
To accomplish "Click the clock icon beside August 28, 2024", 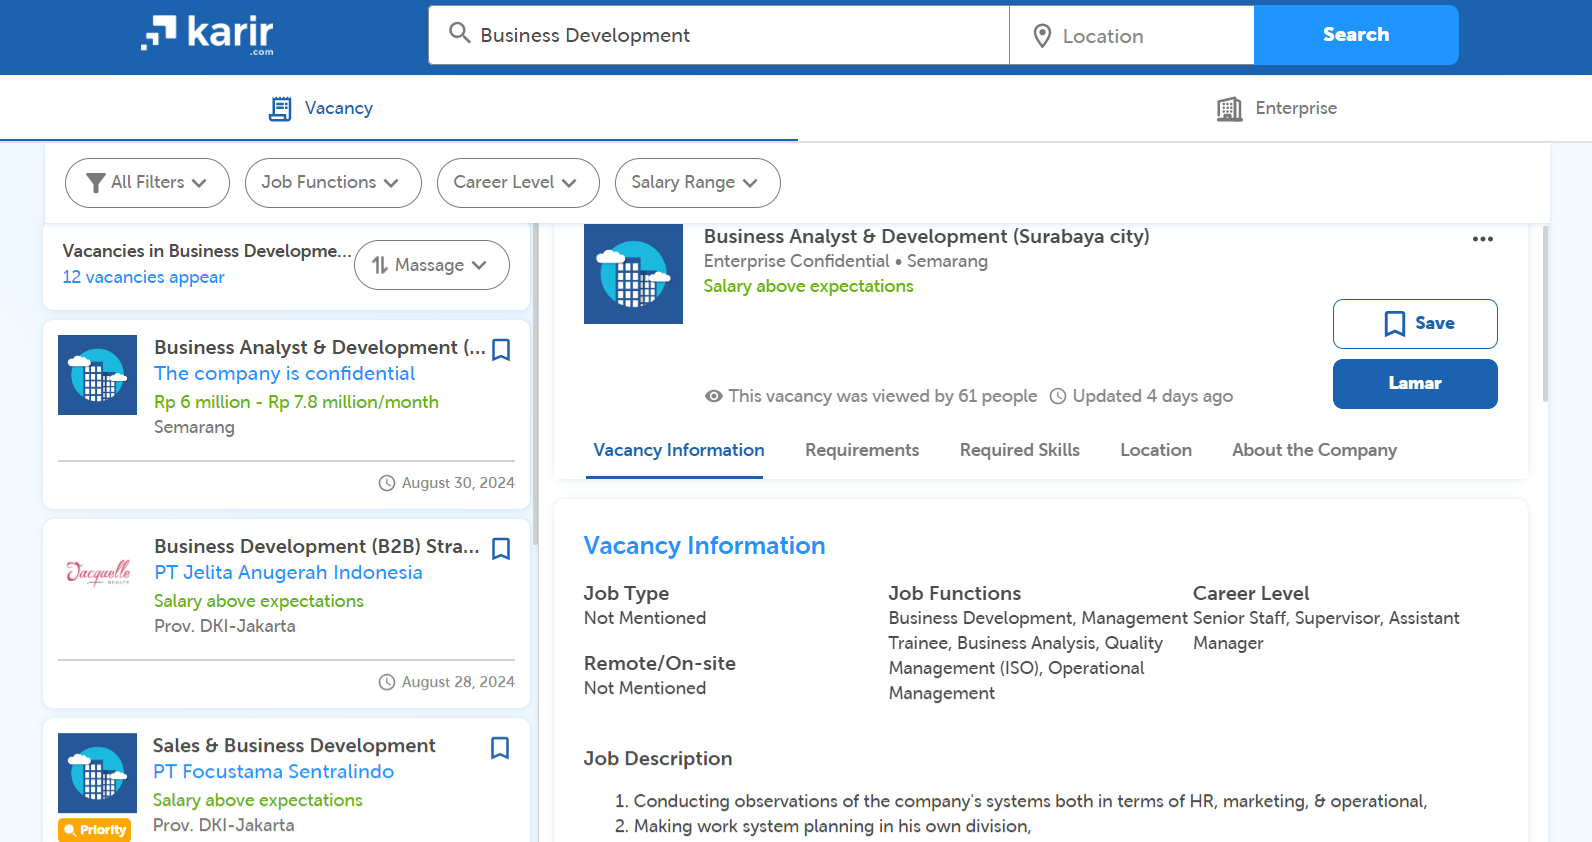I will 387,682.
